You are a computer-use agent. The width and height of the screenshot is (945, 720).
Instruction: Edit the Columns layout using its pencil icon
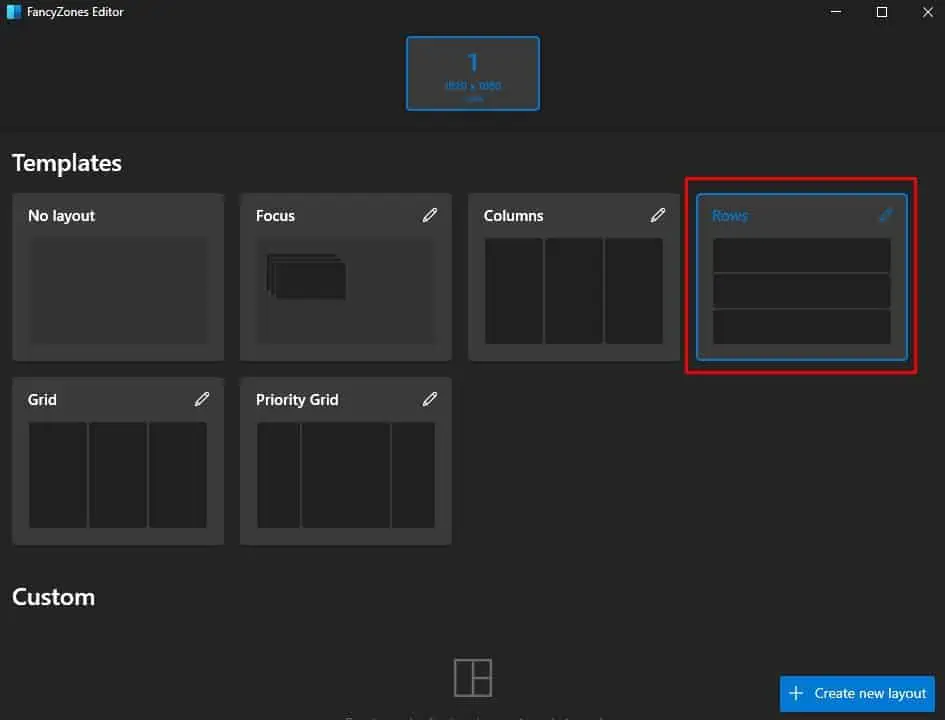pos(658,215)
